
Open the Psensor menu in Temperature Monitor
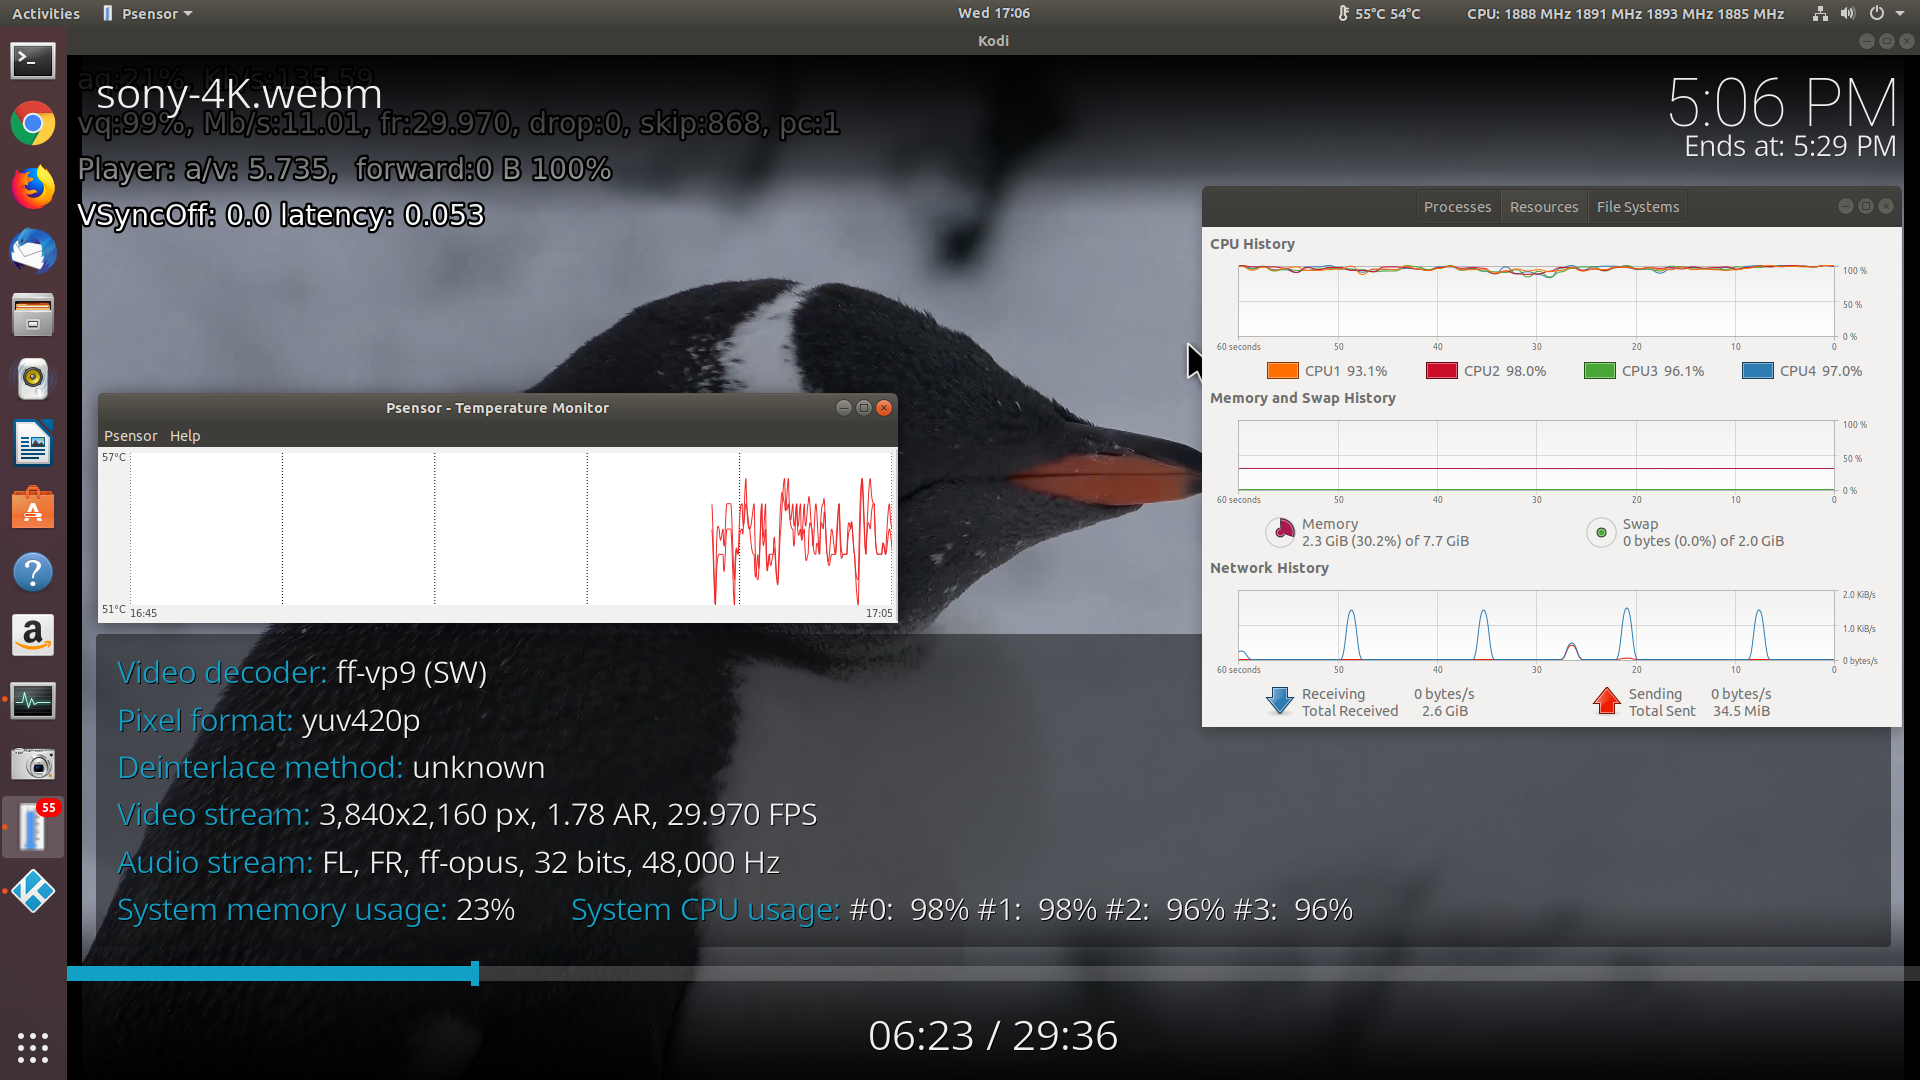coord(131,436)
